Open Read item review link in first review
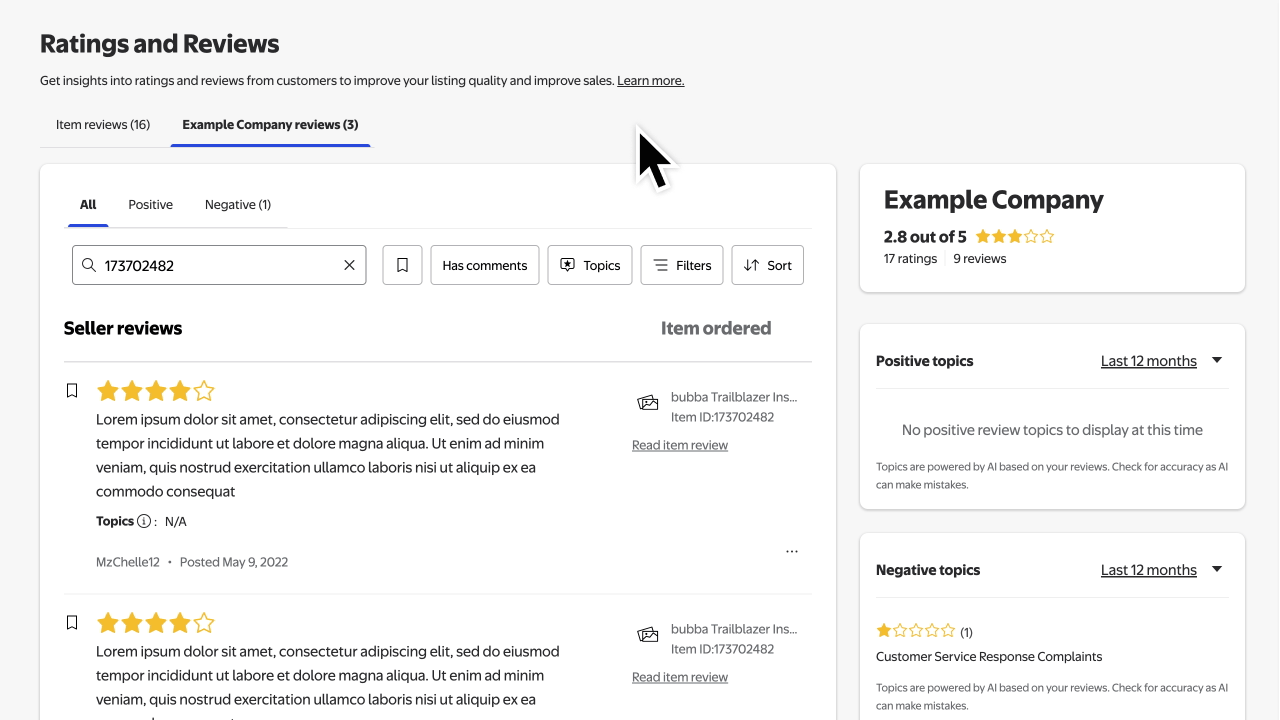The image size is (1280, 720). pyautogui.click(x=680, y=445)
